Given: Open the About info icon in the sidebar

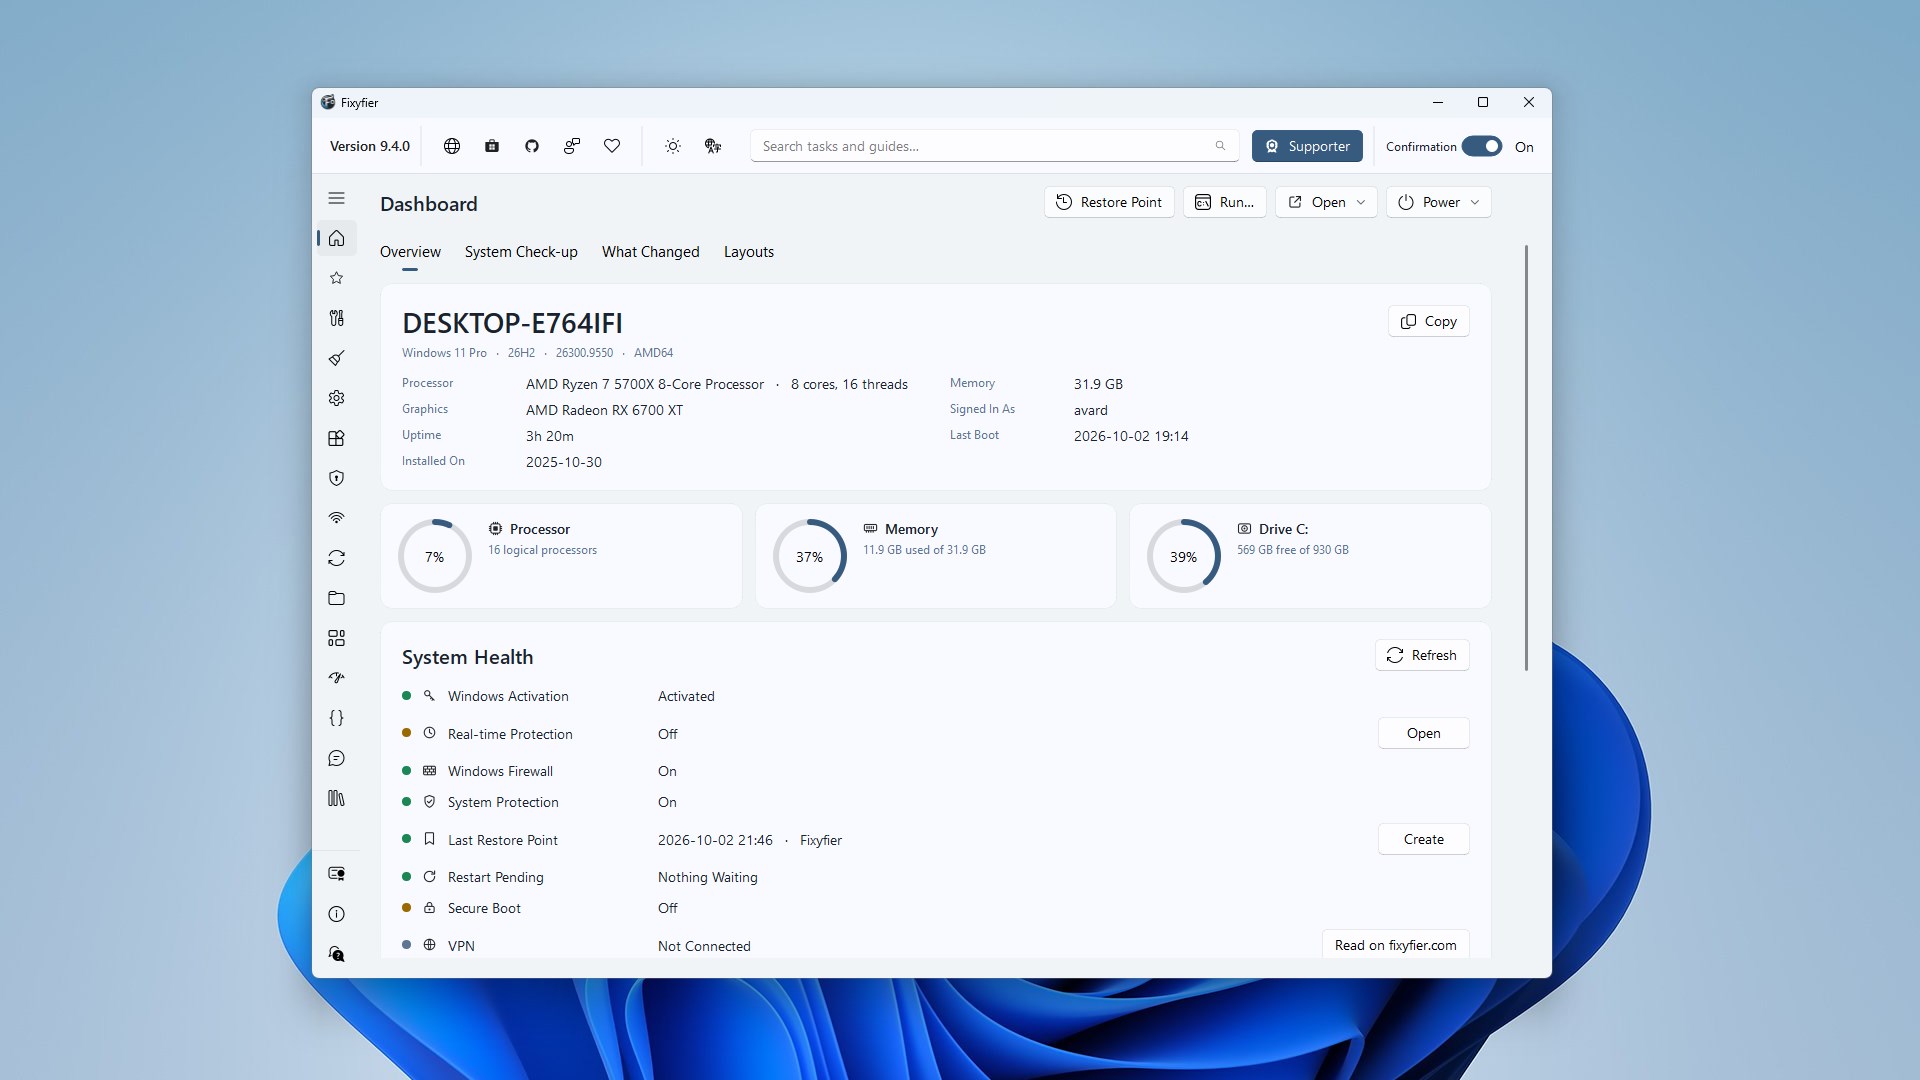Looking at the screenshot, I should tap(337, 914).
